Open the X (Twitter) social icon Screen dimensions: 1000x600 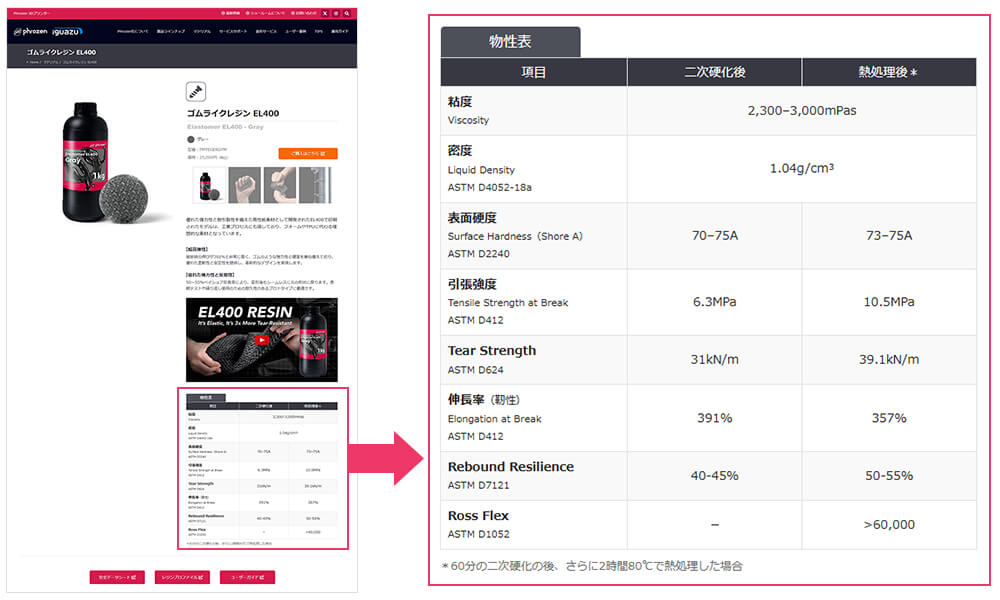click(x=325, y=13)
